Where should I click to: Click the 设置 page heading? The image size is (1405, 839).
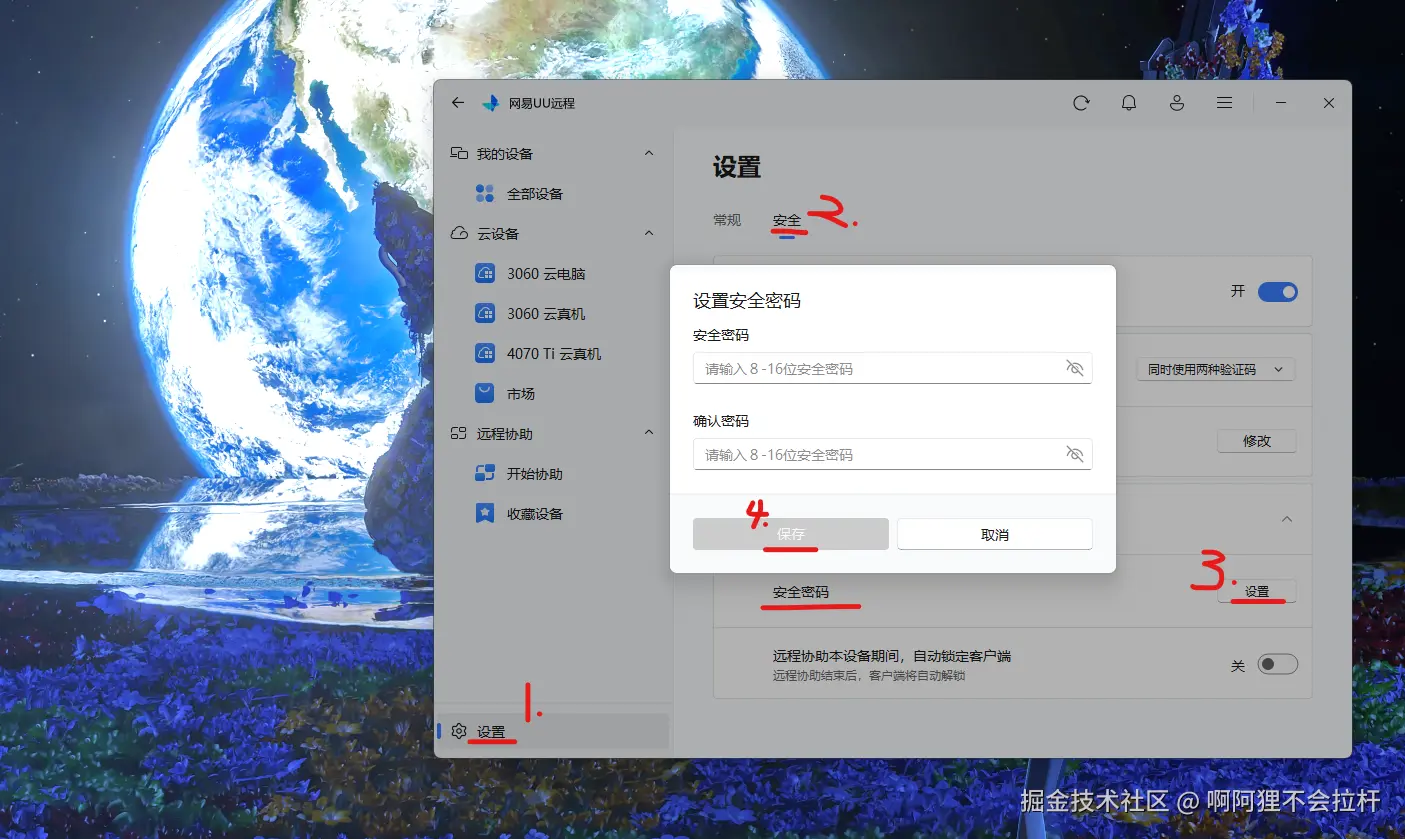click(x=737, y=168)
